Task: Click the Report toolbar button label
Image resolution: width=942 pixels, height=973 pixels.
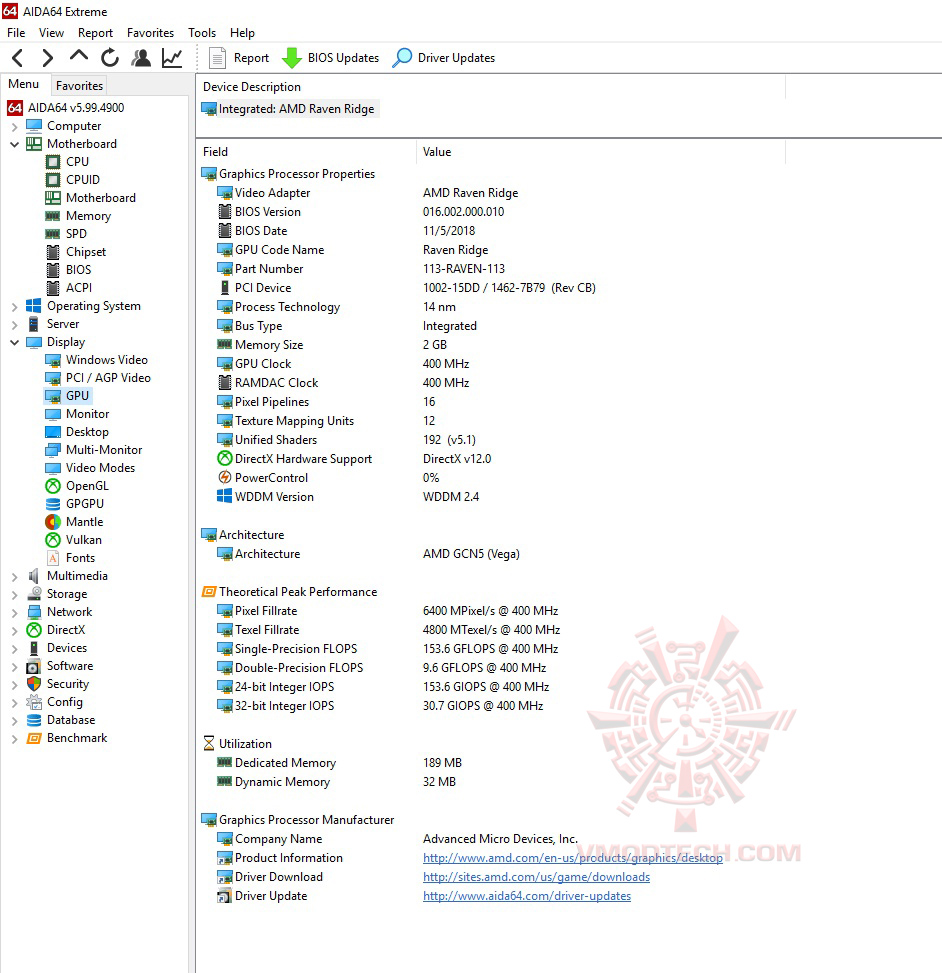Action: point(251,58)
